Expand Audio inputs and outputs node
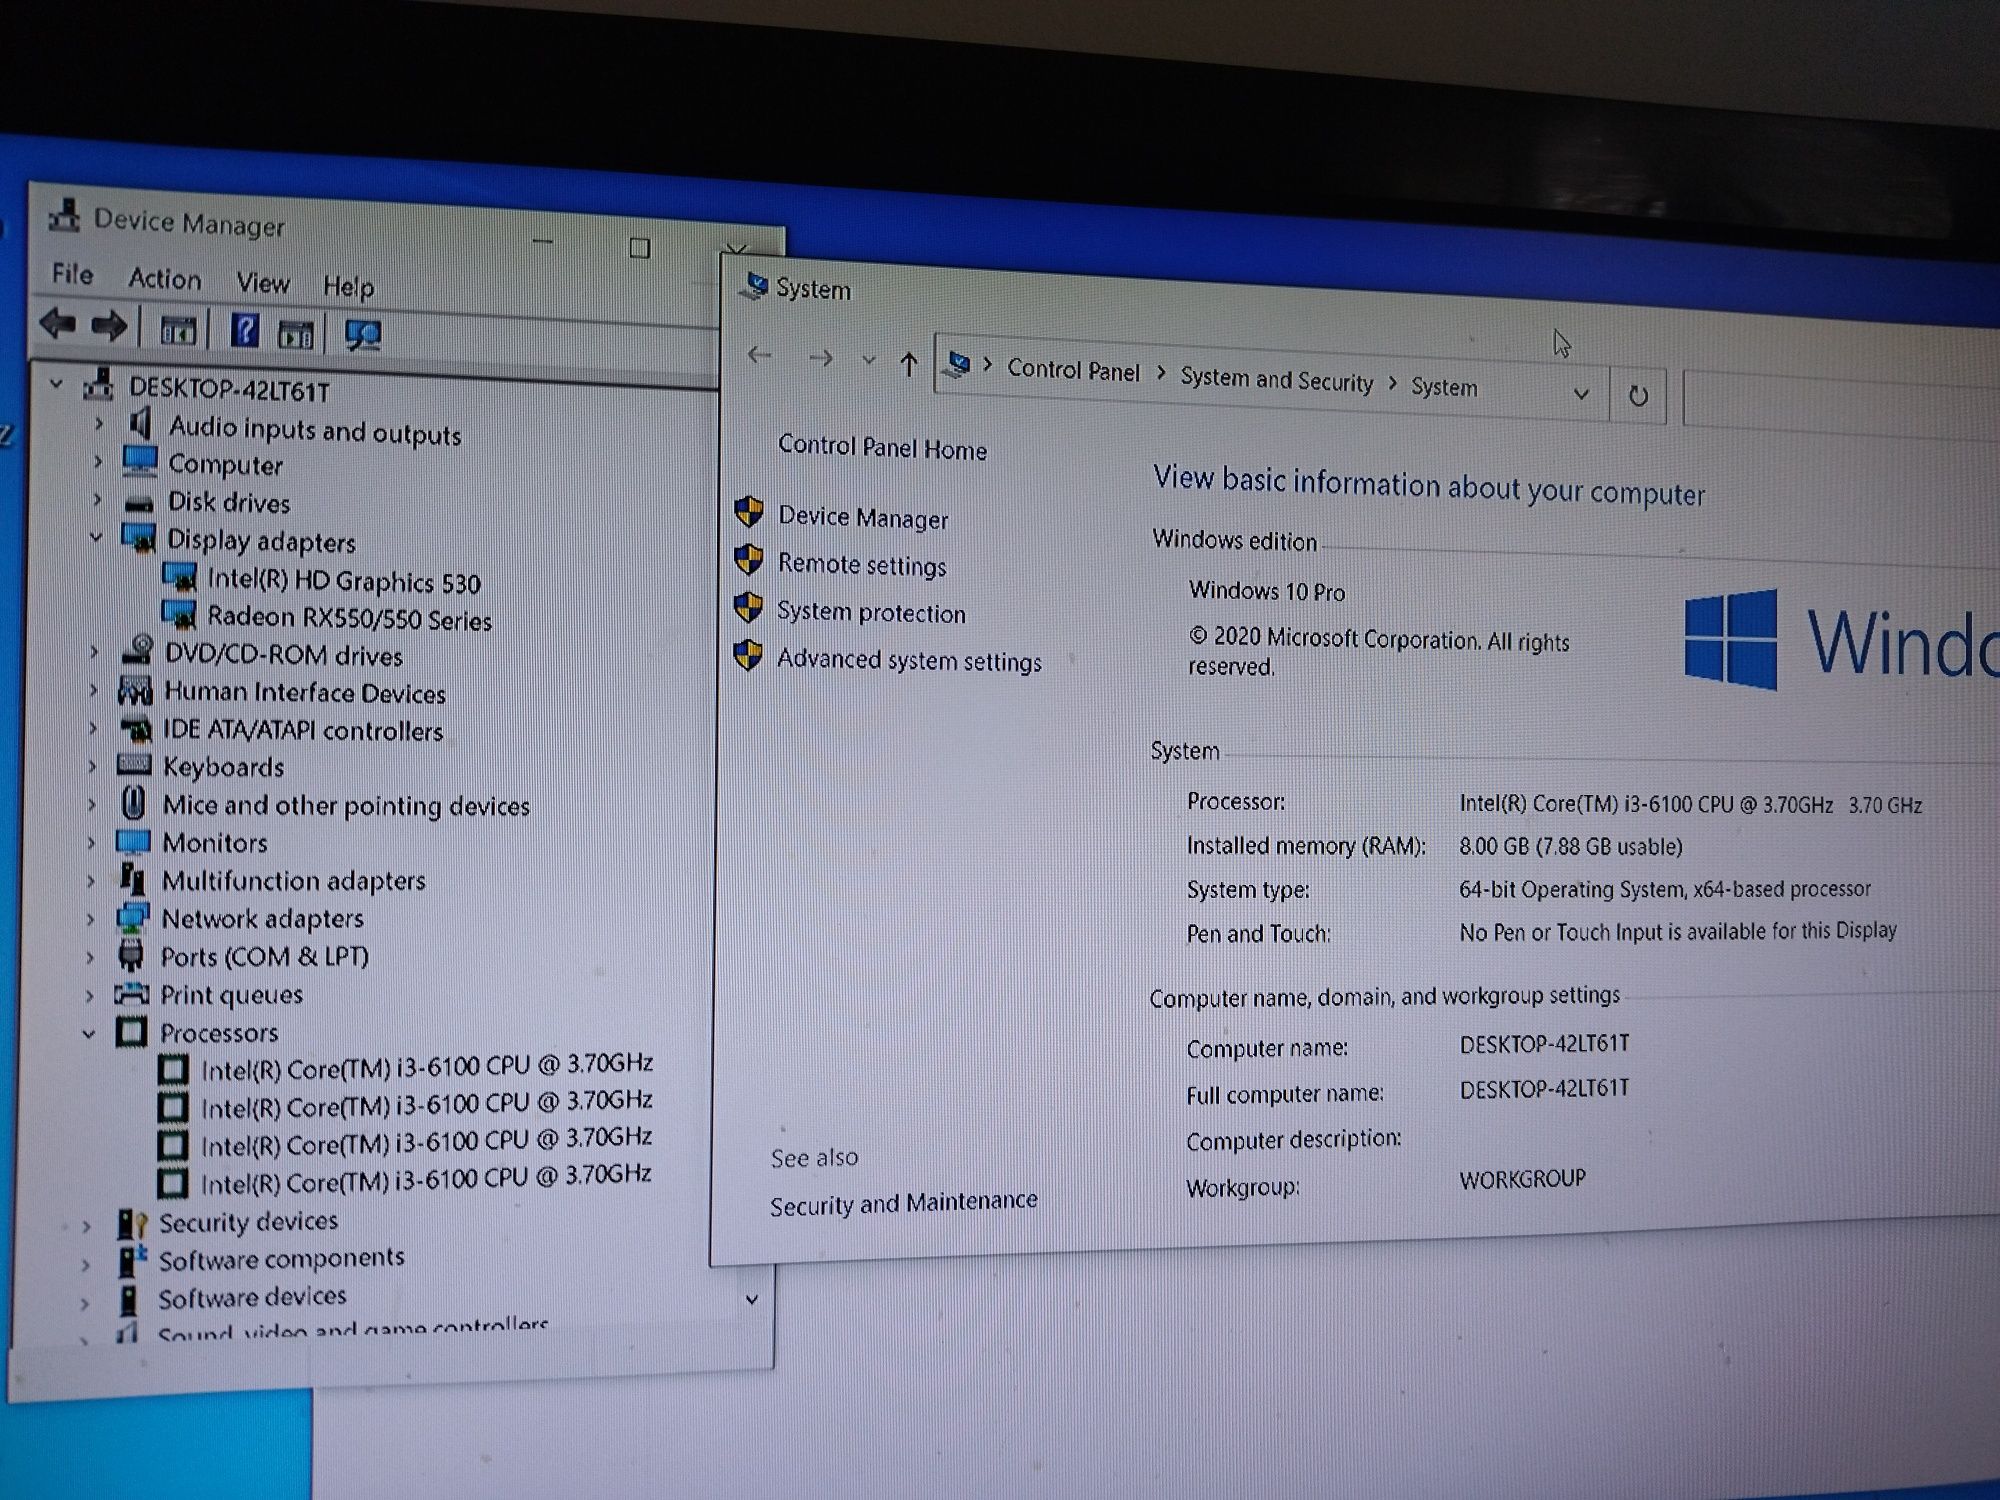This screenshot has width=2000, height=1500. pos(98,423)
